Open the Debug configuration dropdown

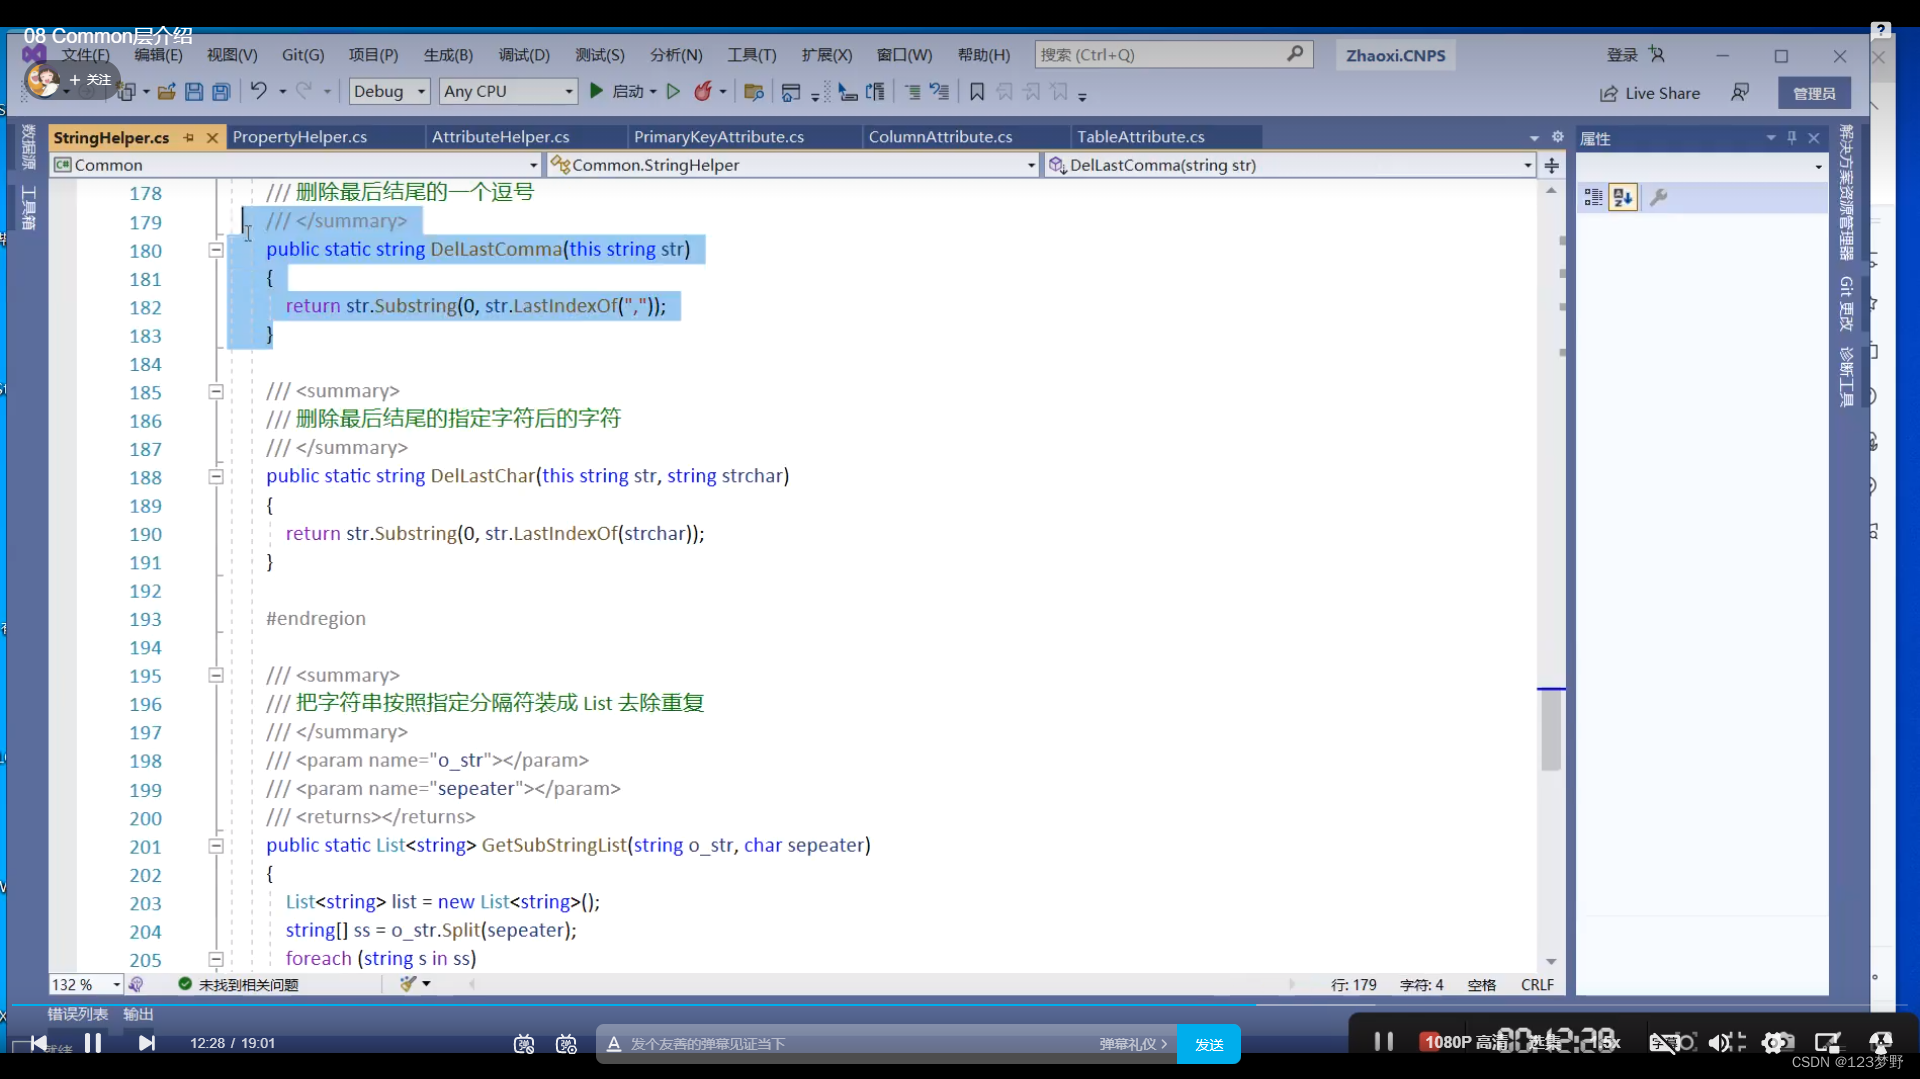tap(389, 91)
